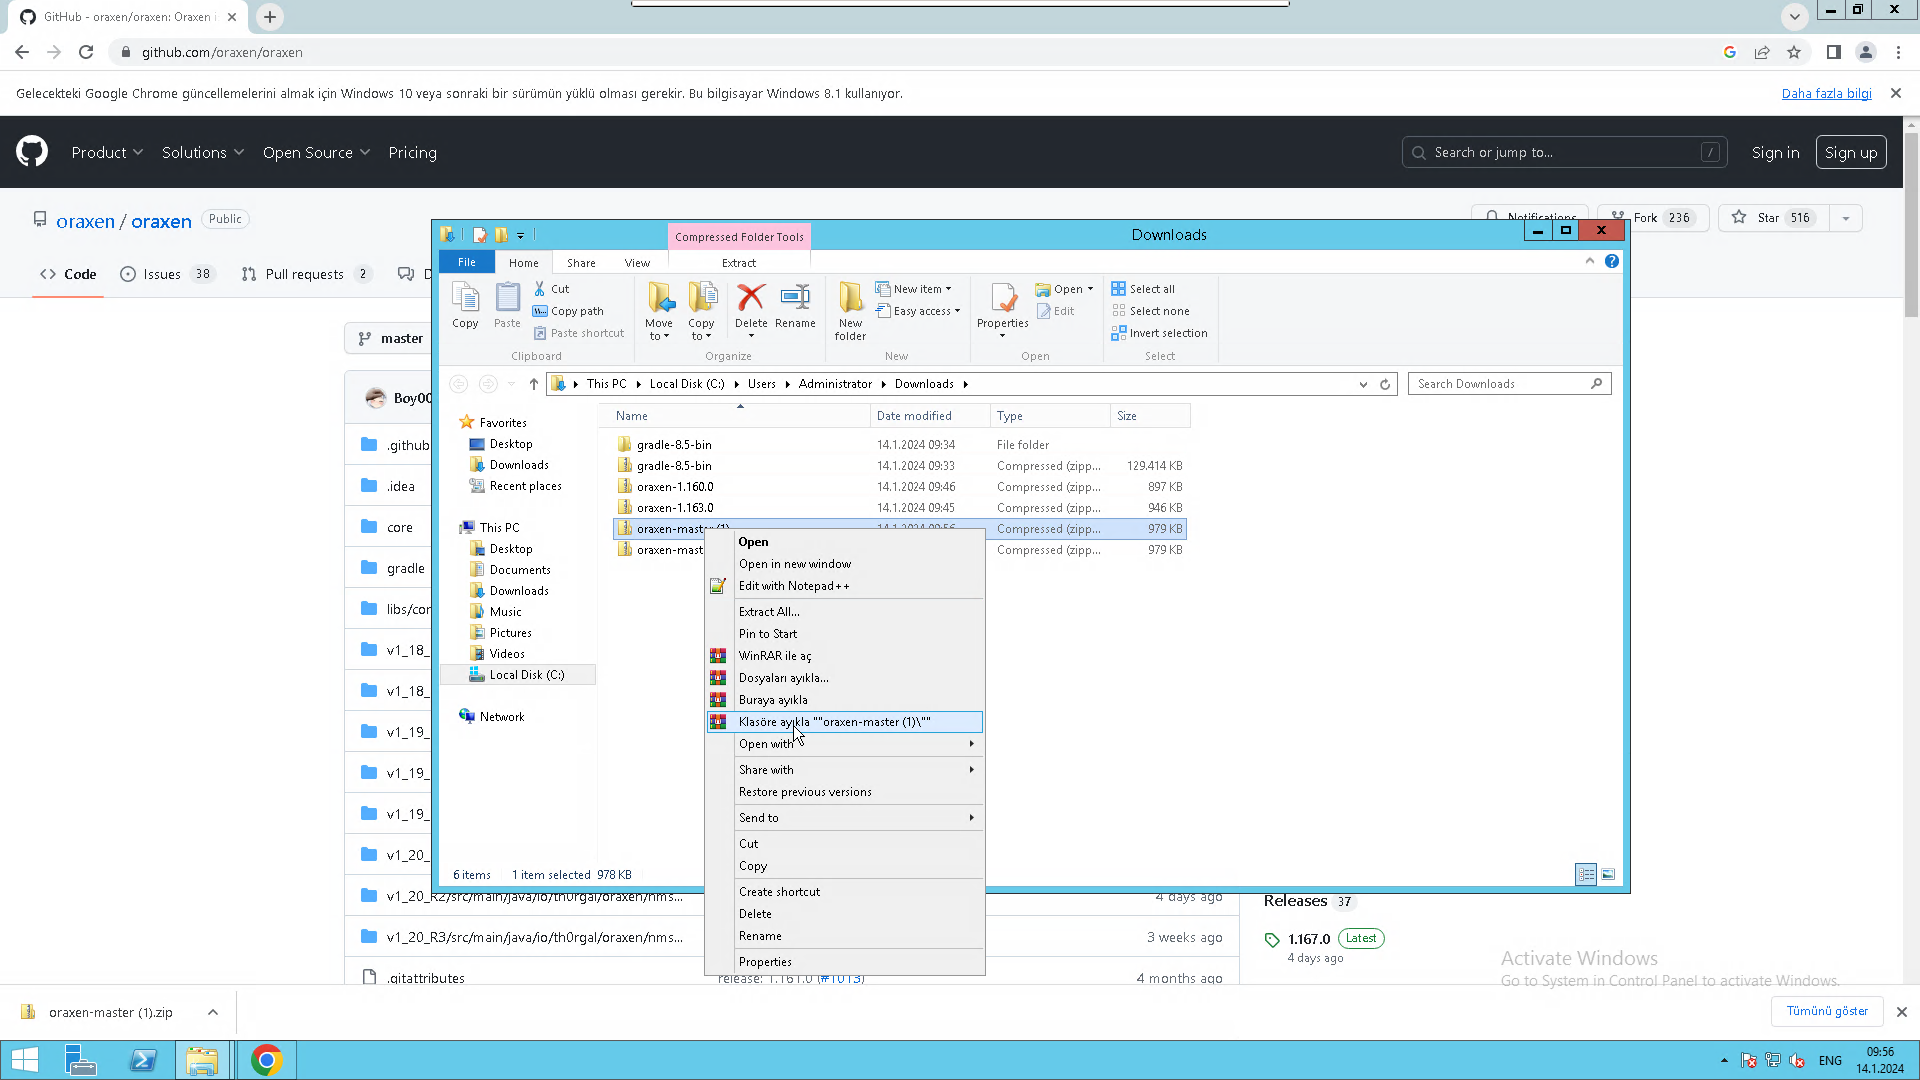The width and height of the screenshot is (1920, 1080).
Task: Select Local Disk (C:) in navigation pane
Action: [527, 675]
